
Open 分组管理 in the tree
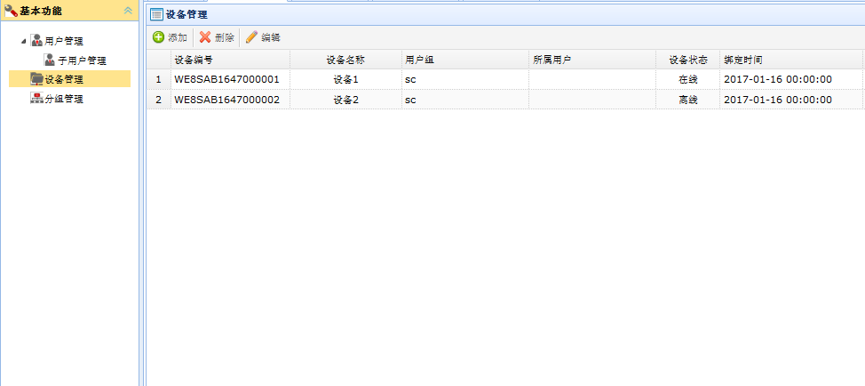[x=64, y=99]
